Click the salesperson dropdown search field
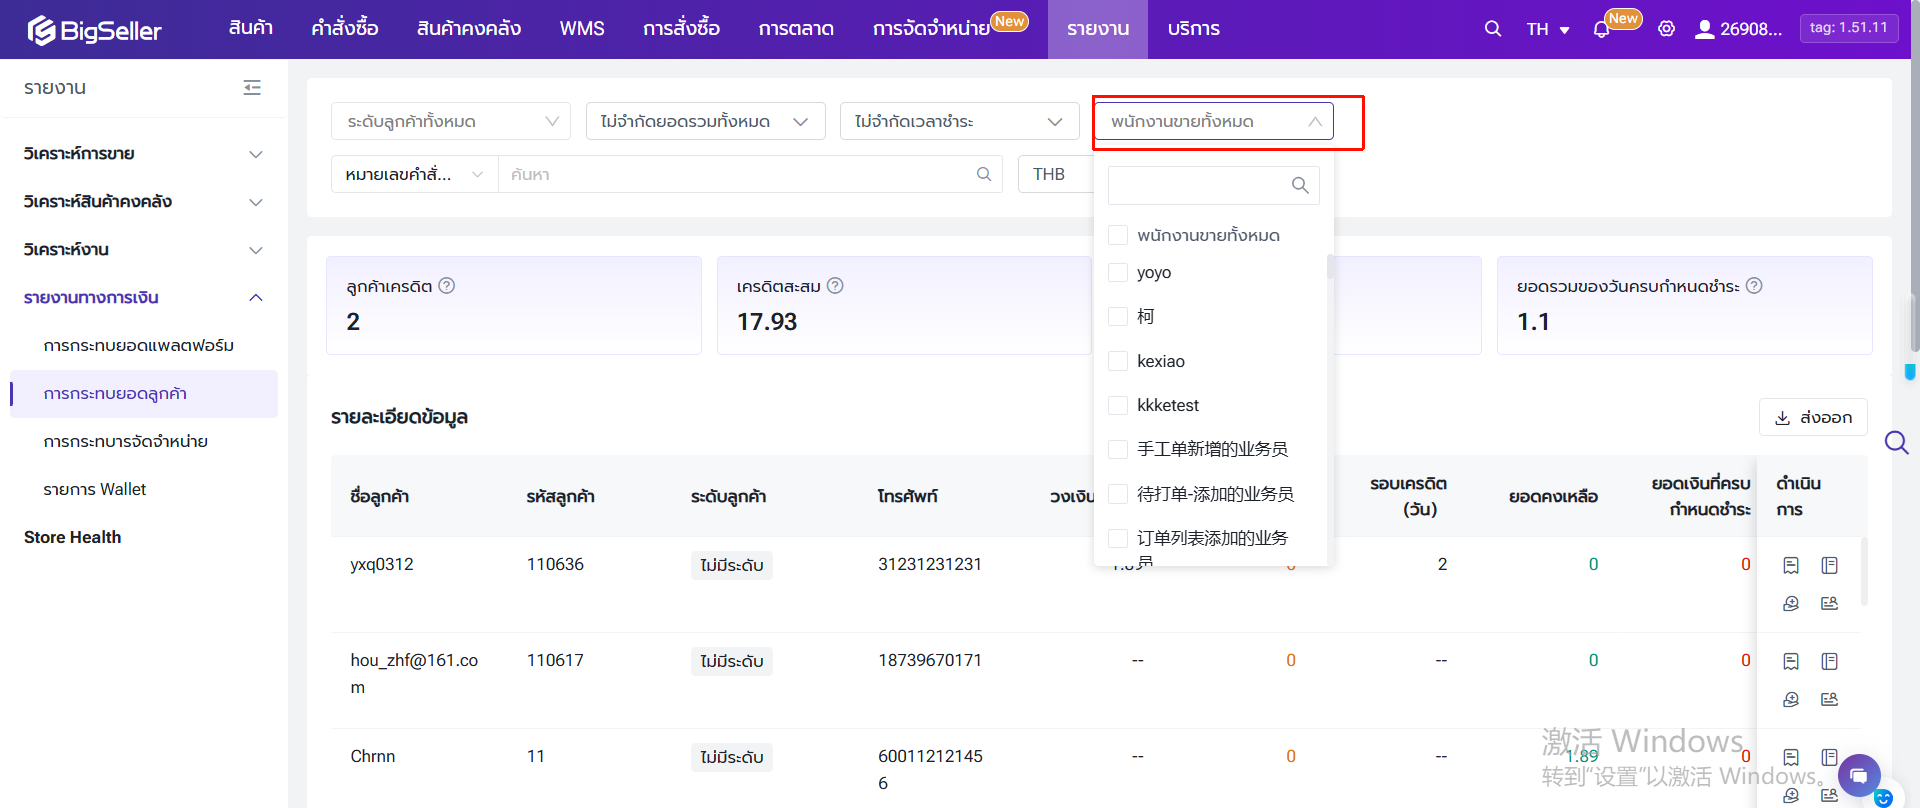Screen dimensions: 1920x808 click(1201, 185)
